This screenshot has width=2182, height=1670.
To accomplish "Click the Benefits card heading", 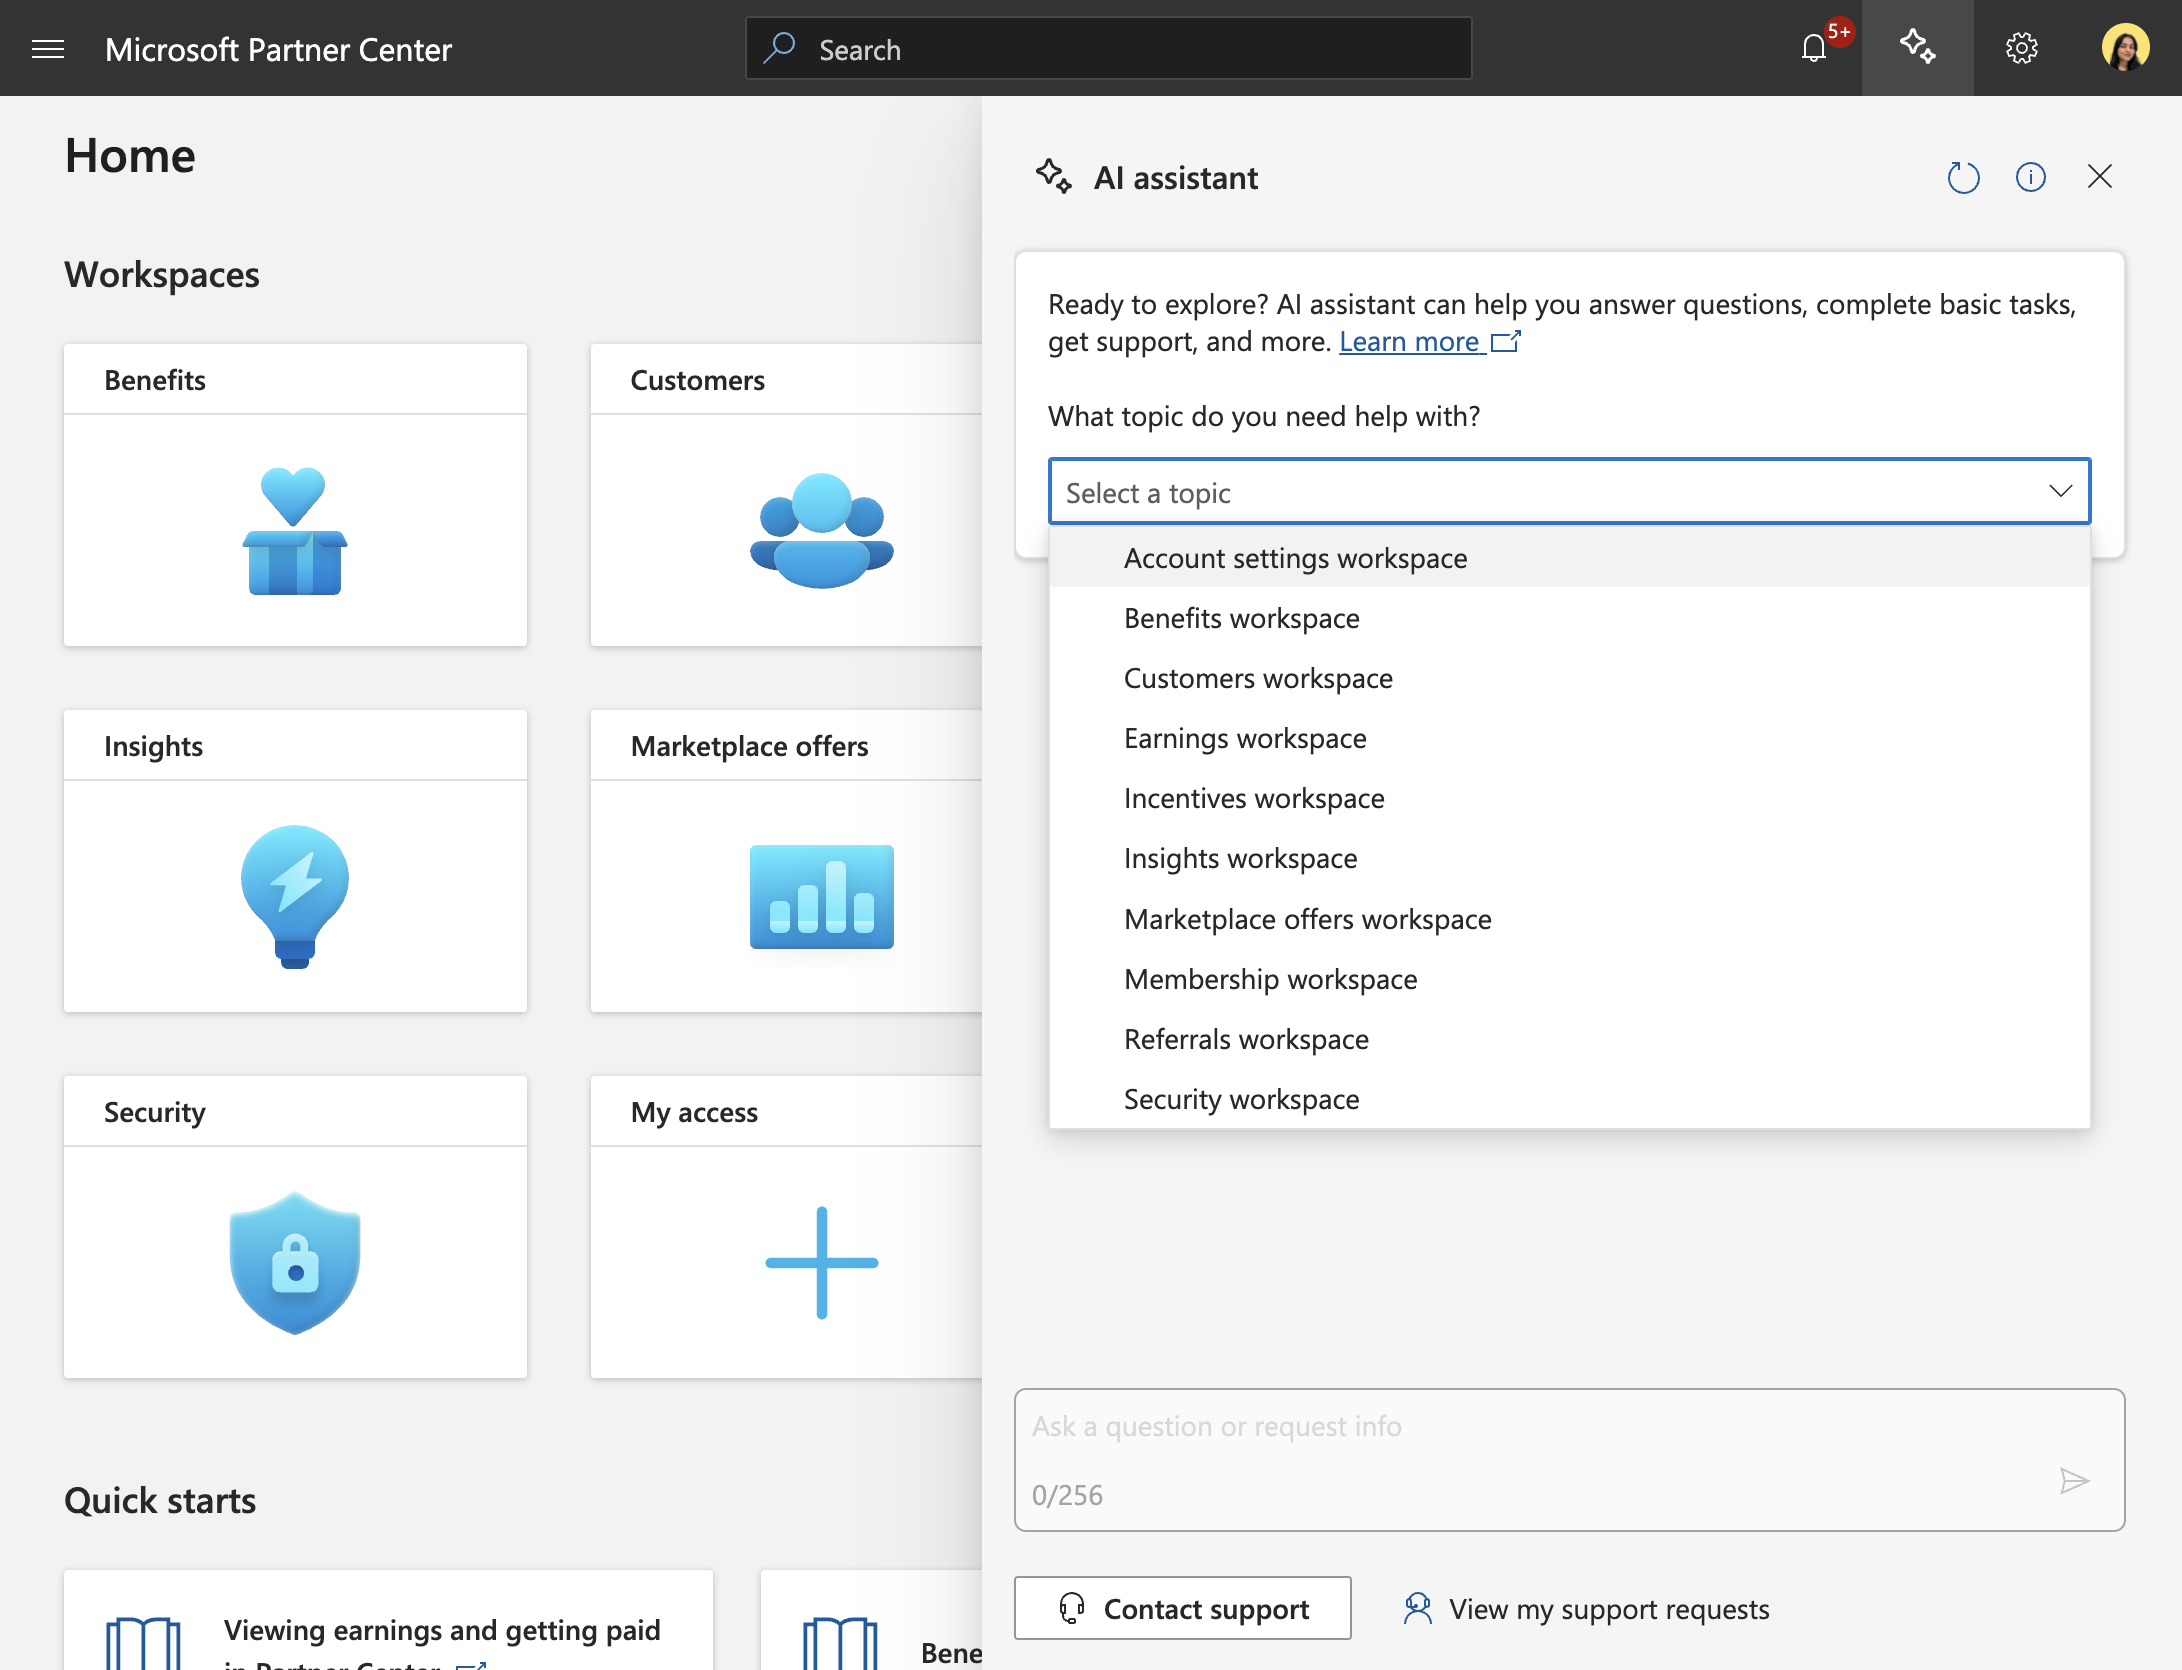I will pyautogui.click(x=155, y=380).
